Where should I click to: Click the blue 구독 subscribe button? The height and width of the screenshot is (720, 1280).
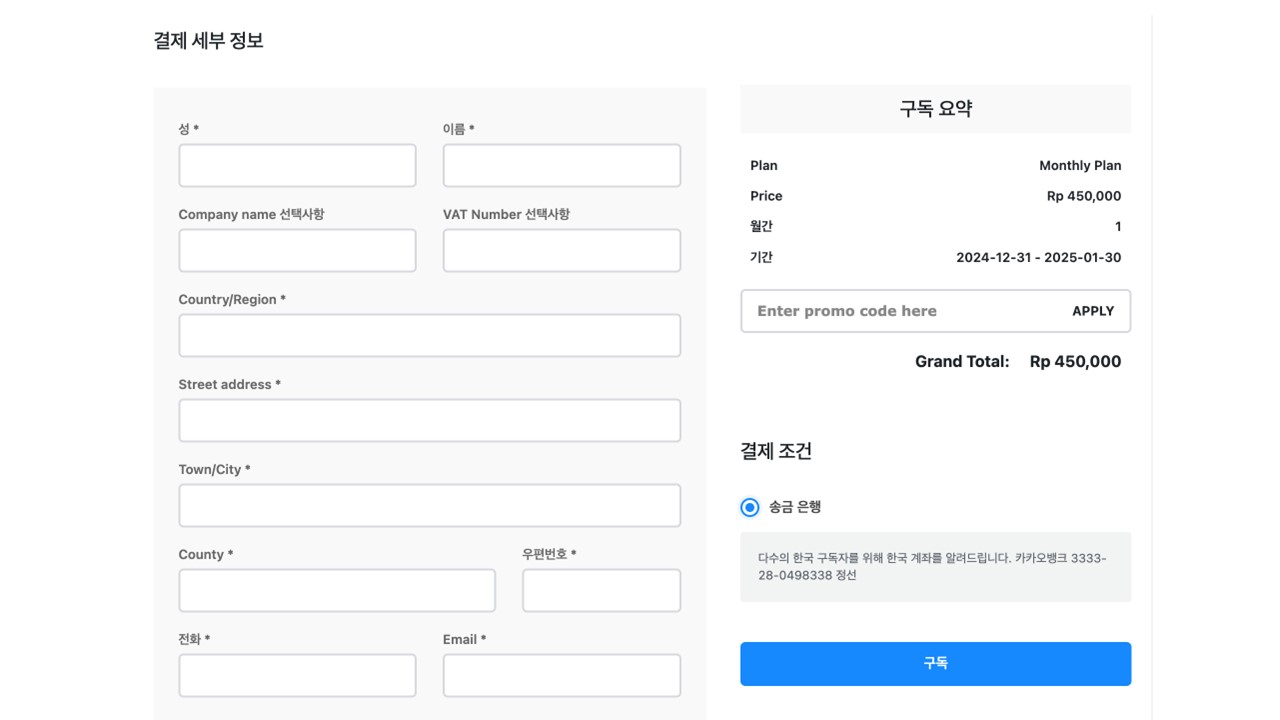pyautogui.click(x=935, y=664)
